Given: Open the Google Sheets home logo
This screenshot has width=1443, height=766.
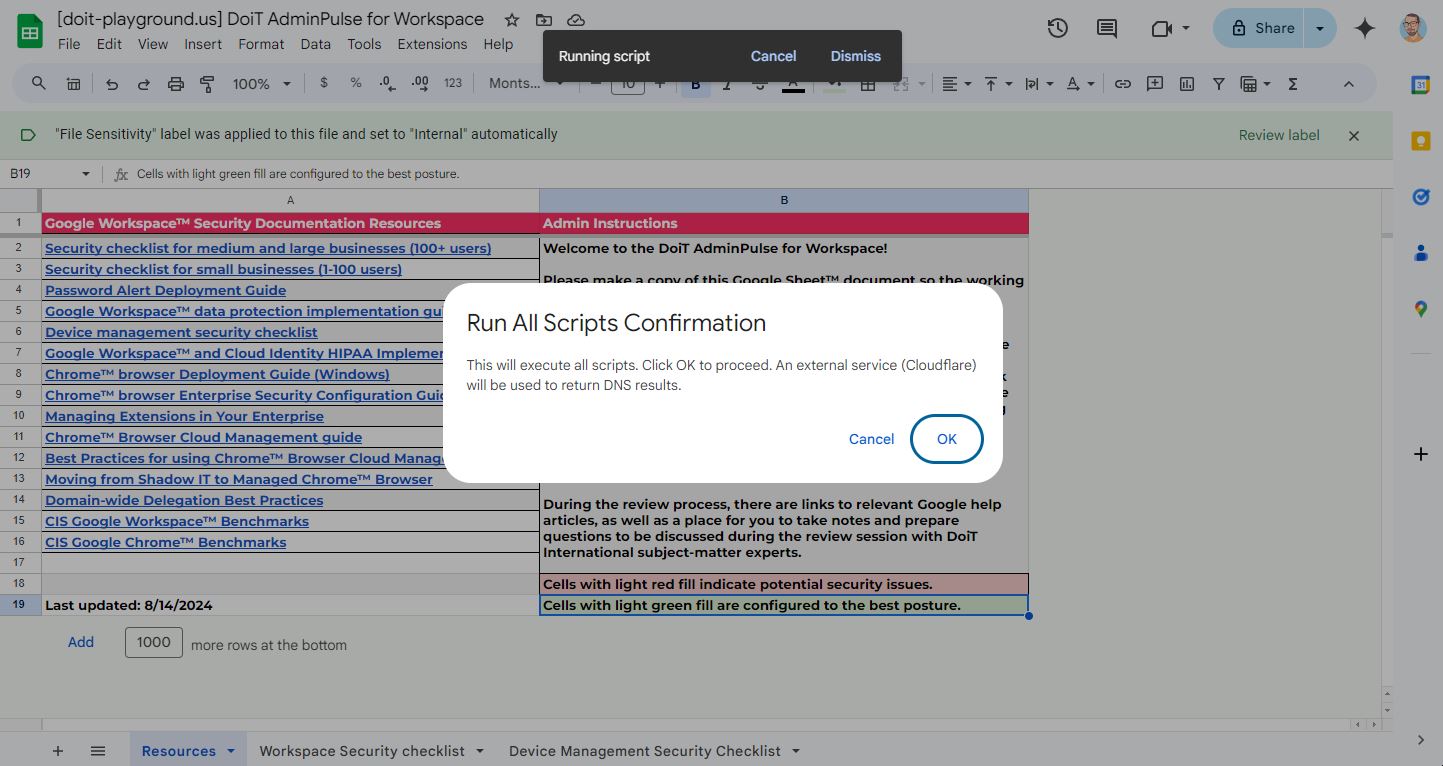Looking at the screenshot, I should click(x=30, y=31).
